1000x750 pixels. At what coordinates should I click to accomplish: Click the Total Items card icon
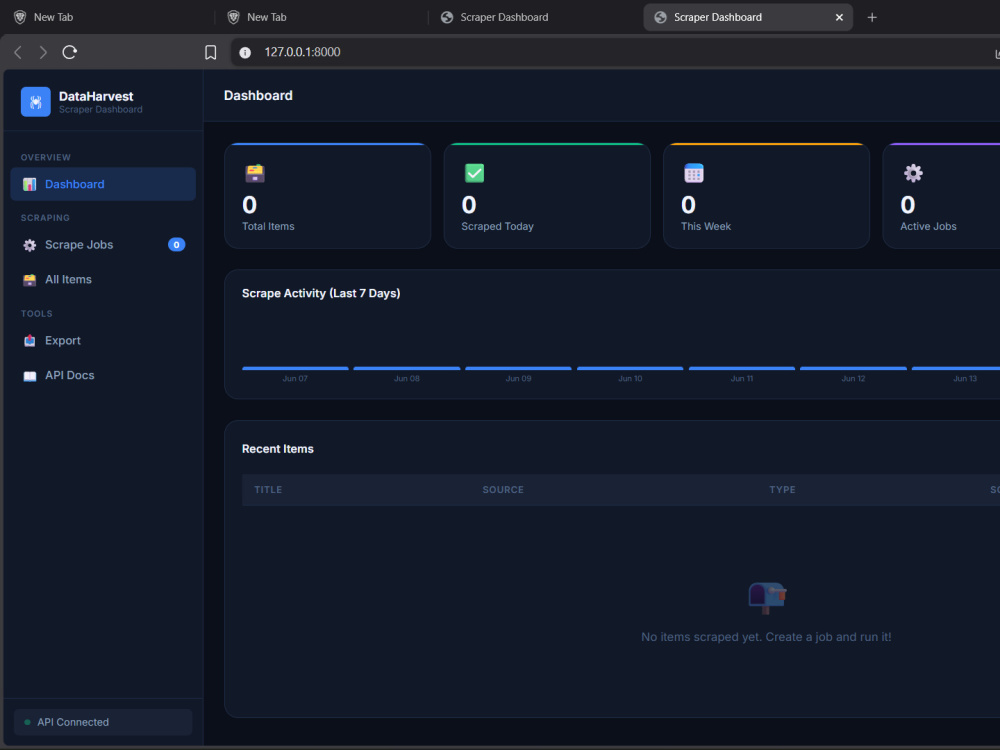[x=255, y=173]
